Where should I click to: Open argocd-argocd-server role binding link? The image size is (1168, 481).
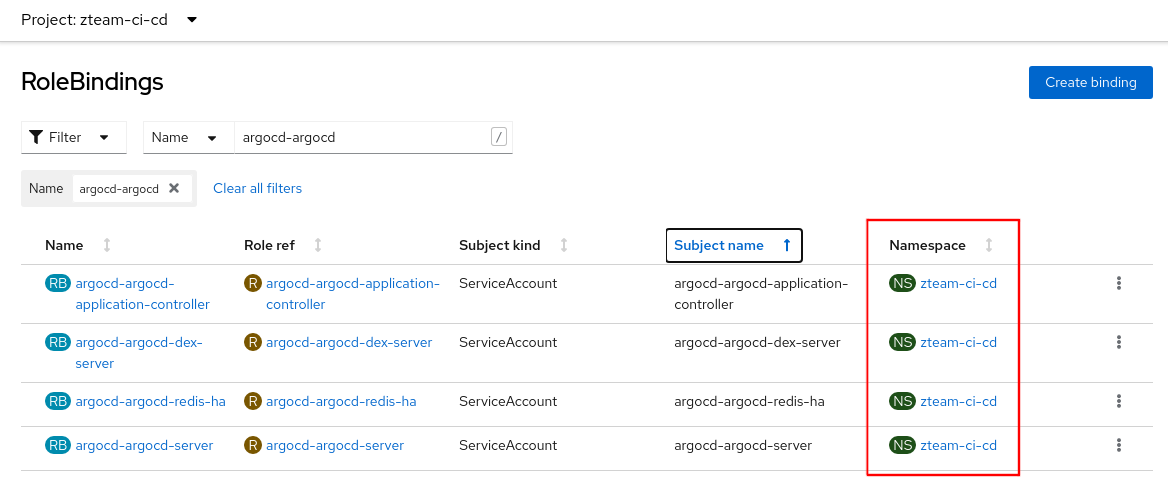point(144,446)
